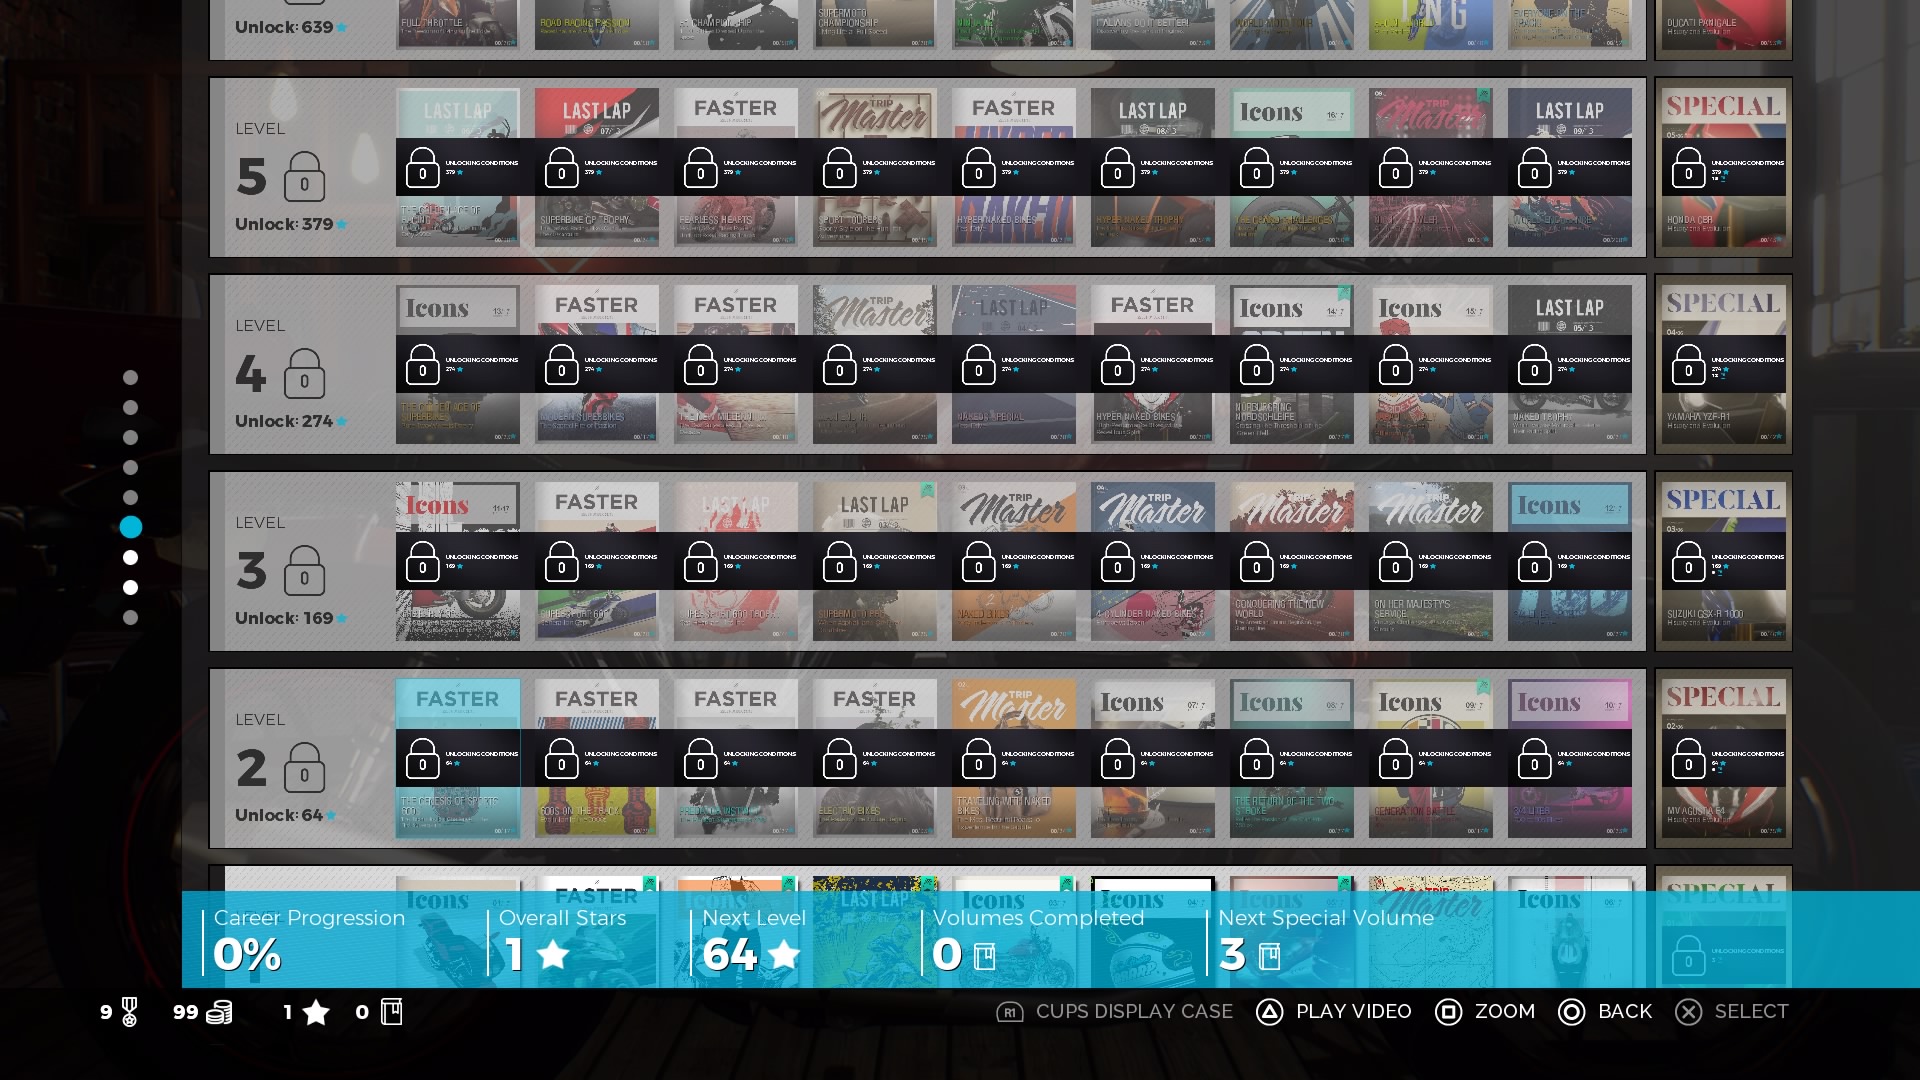This screenshot has width=1920, height=1080.
Task: Select the third page indicator dot
Action: click(x=130, y=437)
